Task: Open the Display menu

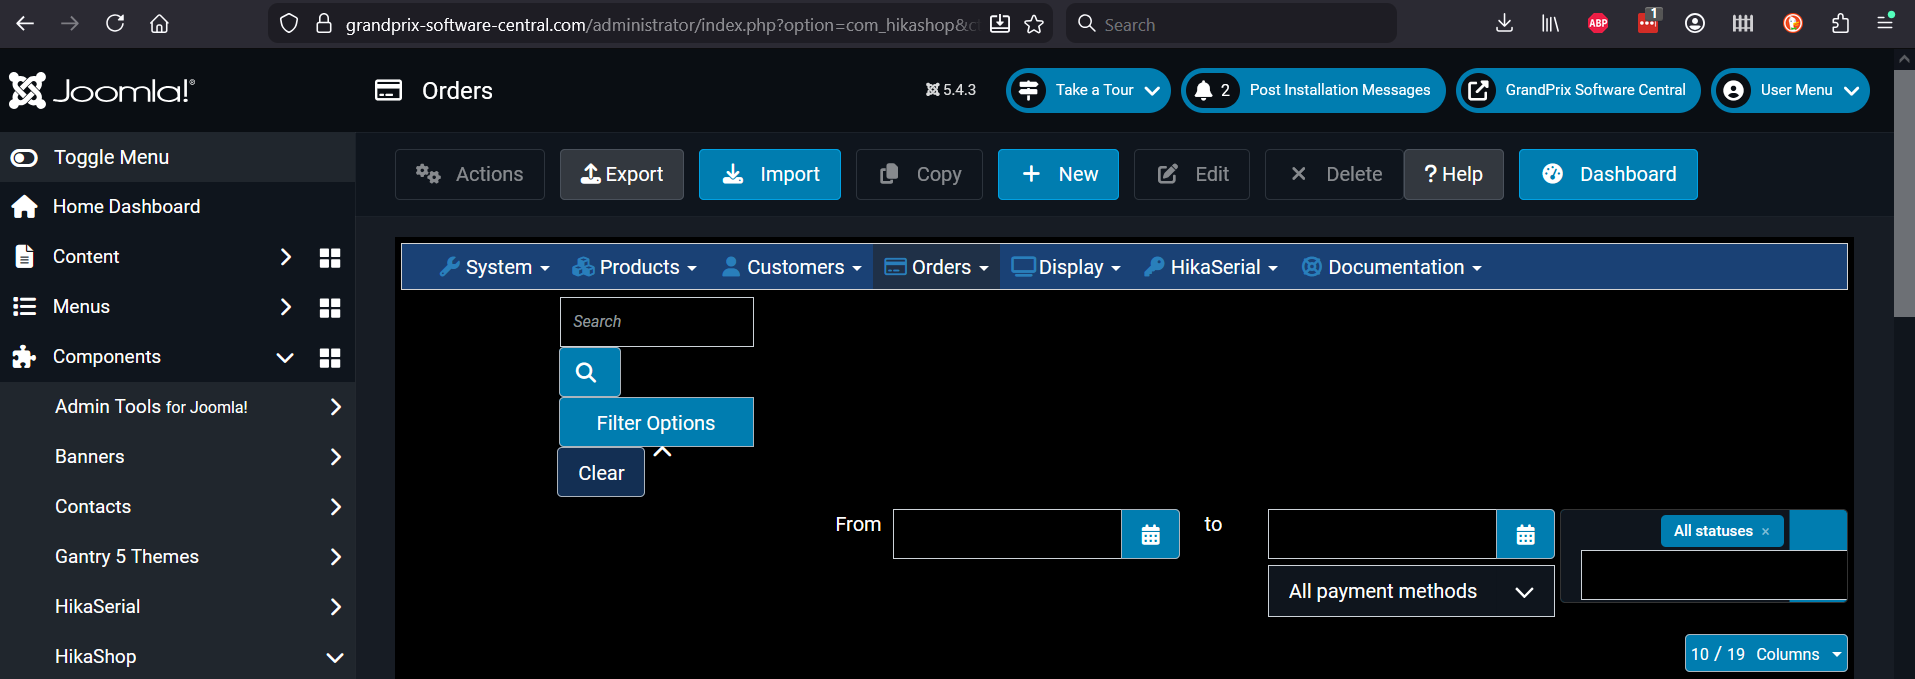Action: click(1066, 267)
